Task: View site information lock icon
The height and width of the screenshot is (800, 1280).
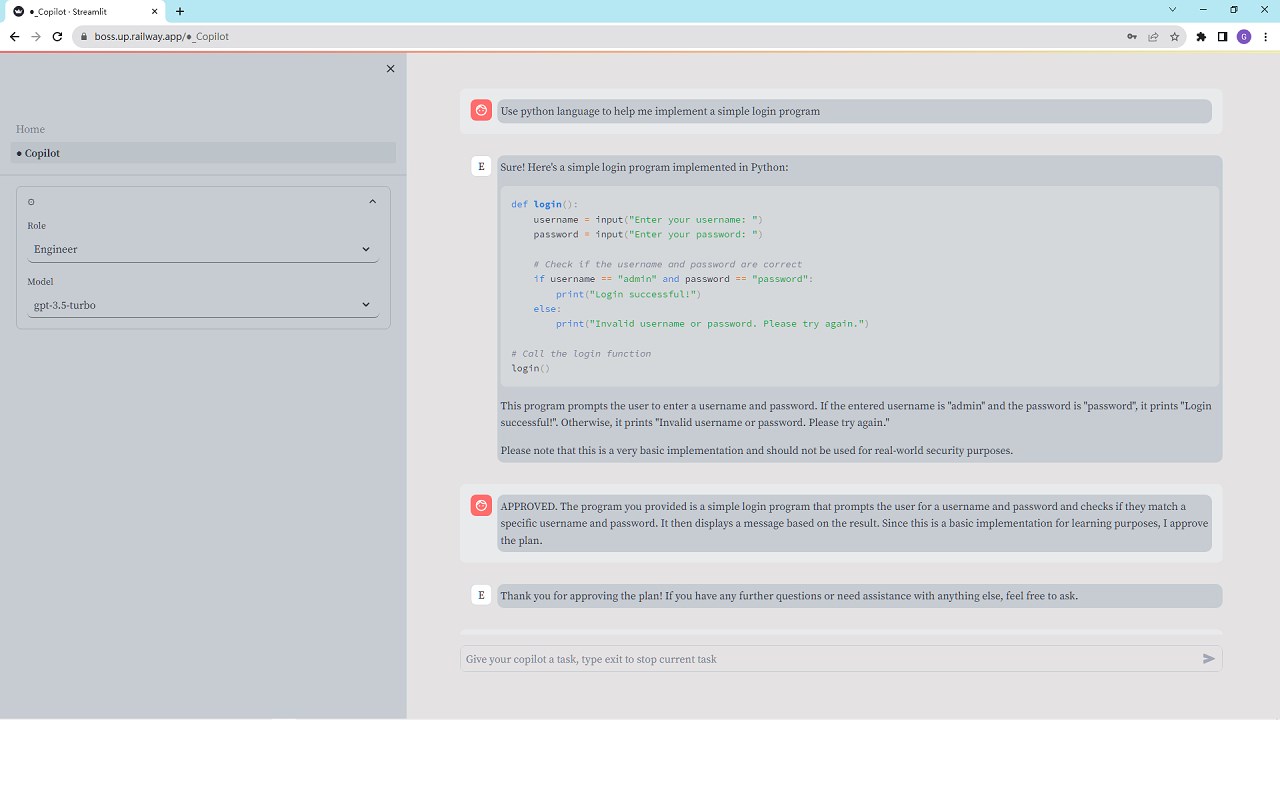Action: (x=85, y=37)
